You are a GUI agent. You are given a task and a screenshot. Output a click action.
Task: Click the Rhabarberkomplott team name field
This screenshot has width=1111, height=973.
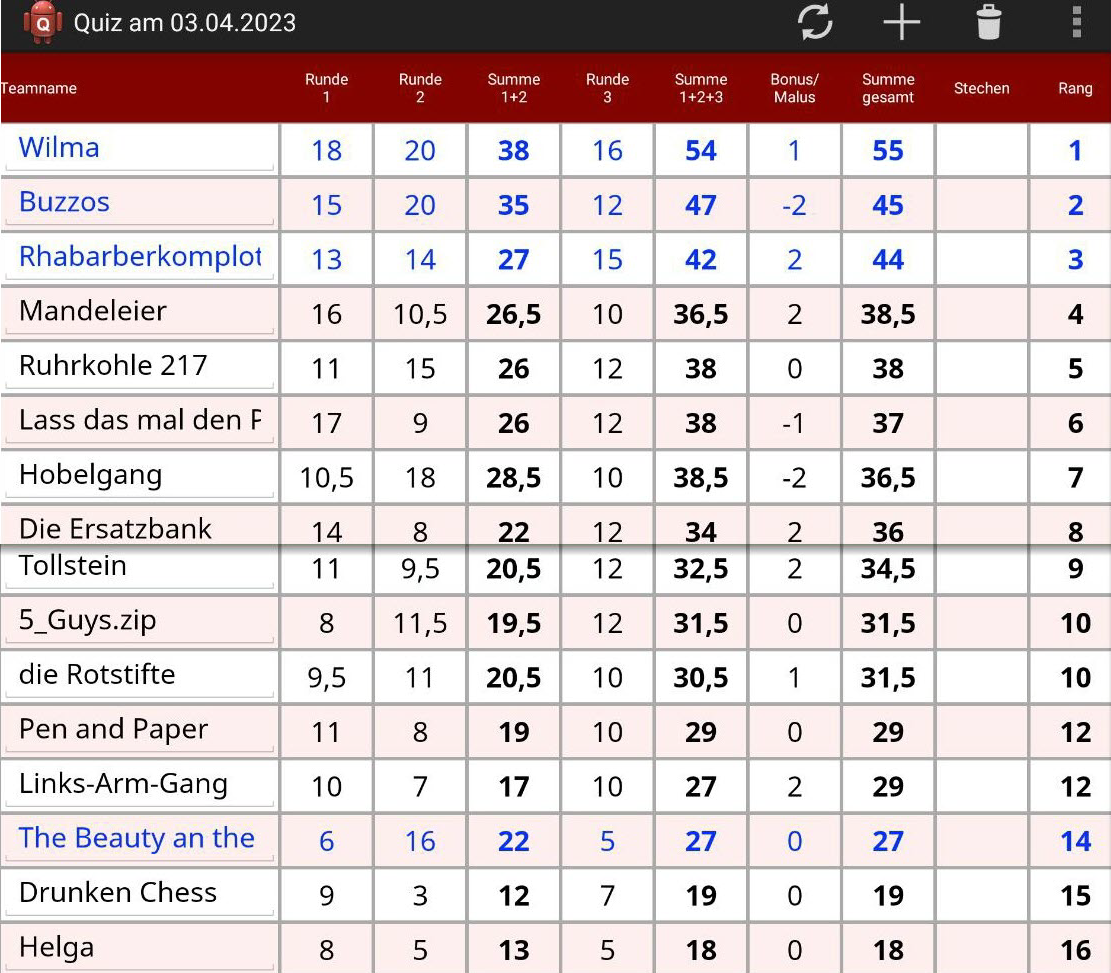click(138, 258)
